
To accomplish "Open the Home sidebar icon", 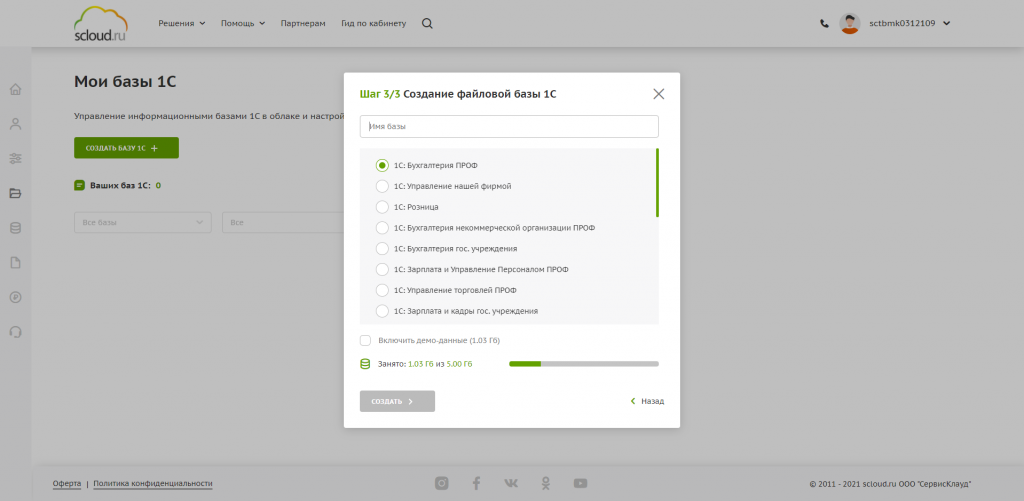I will tap(16, 89).
